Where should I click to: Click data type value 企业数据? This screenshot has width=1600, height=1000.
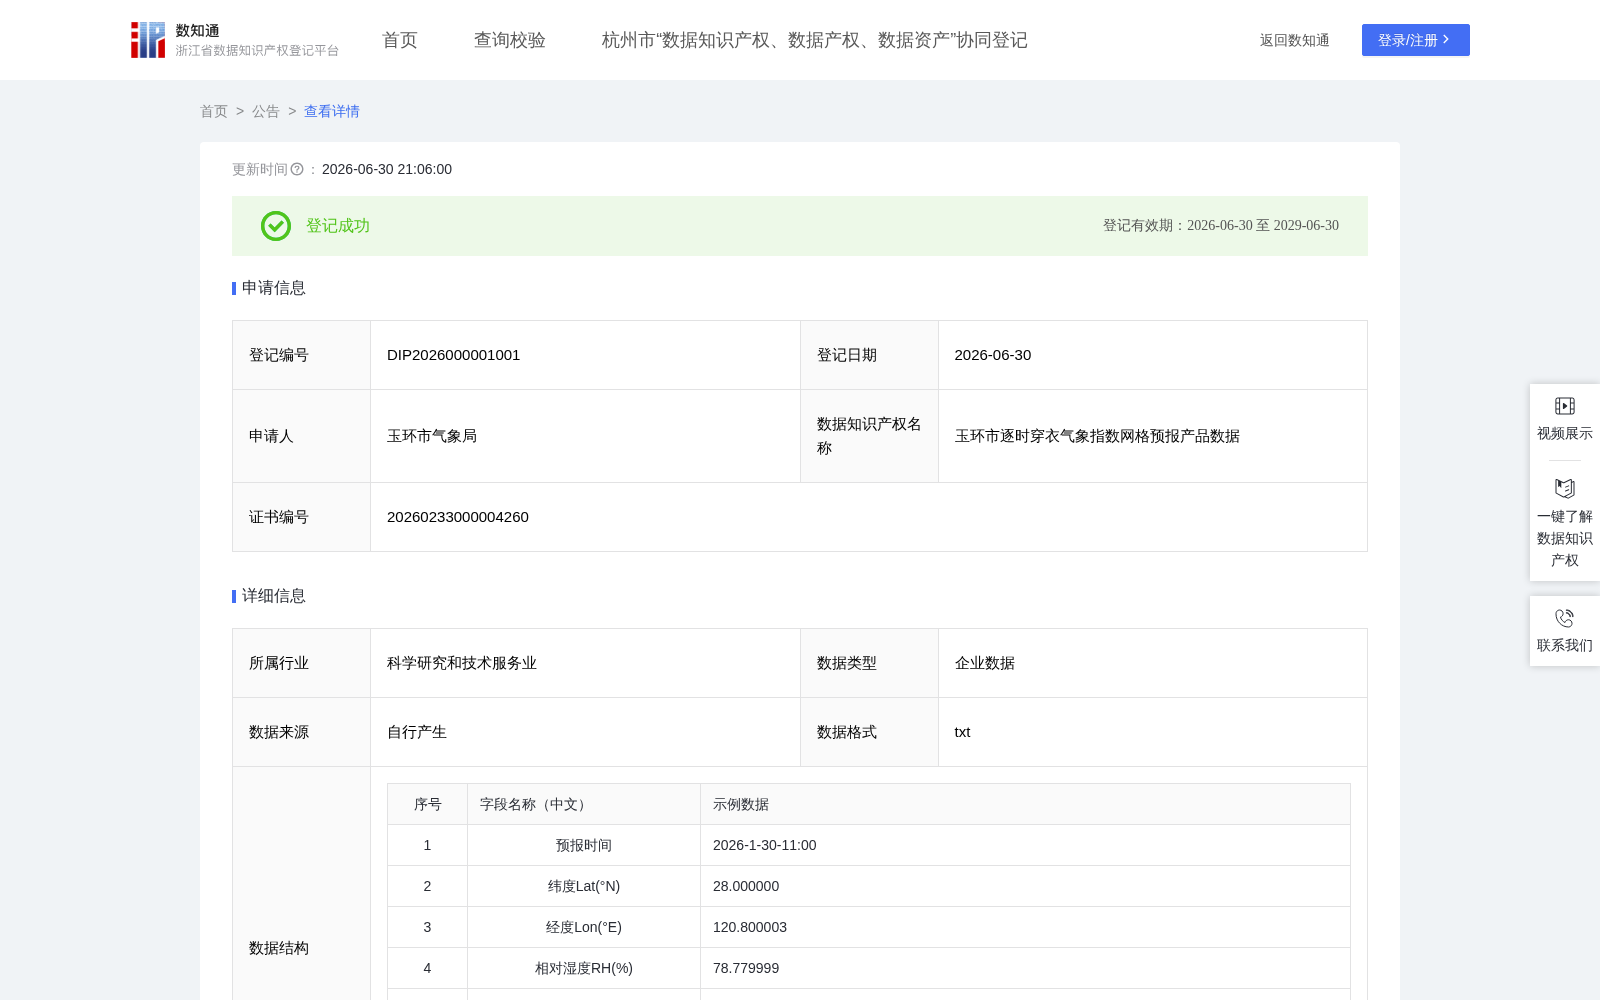tap(985, 663)
